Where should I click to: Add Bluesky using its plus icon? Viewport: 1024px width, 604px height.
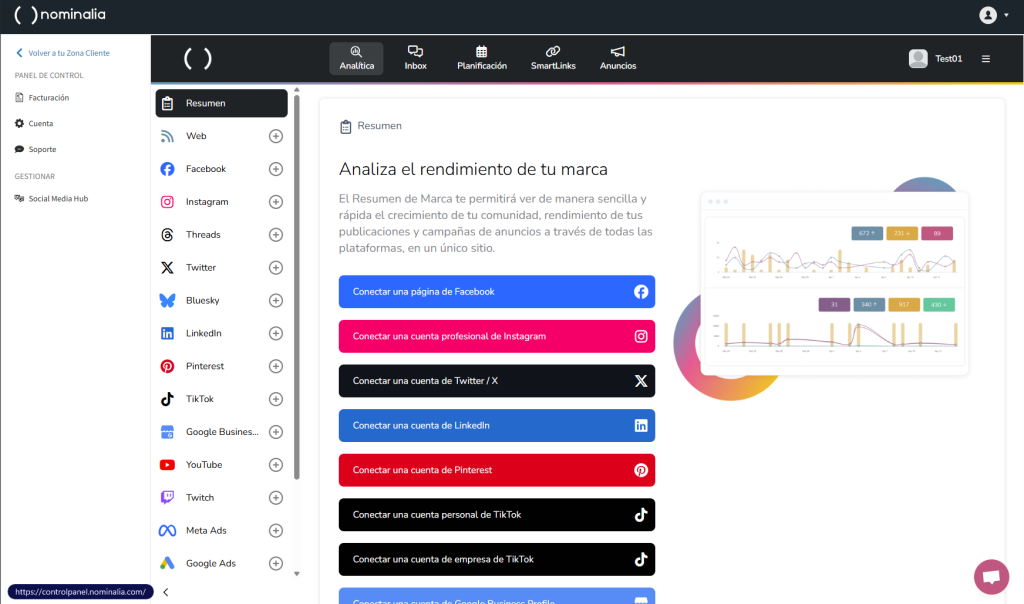pyautogui.click(x=276, y=300)
